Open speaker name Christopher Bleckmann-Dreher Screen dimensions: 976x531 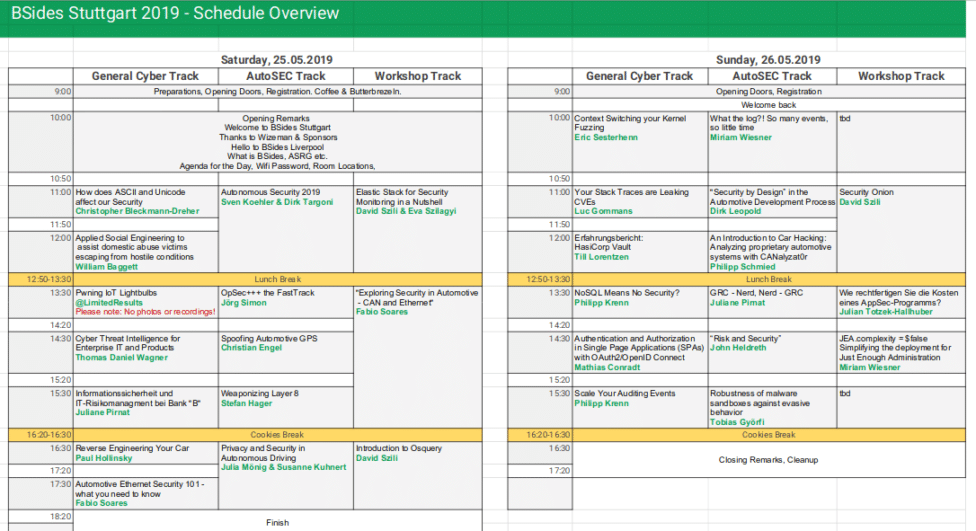tap(139, 213)
